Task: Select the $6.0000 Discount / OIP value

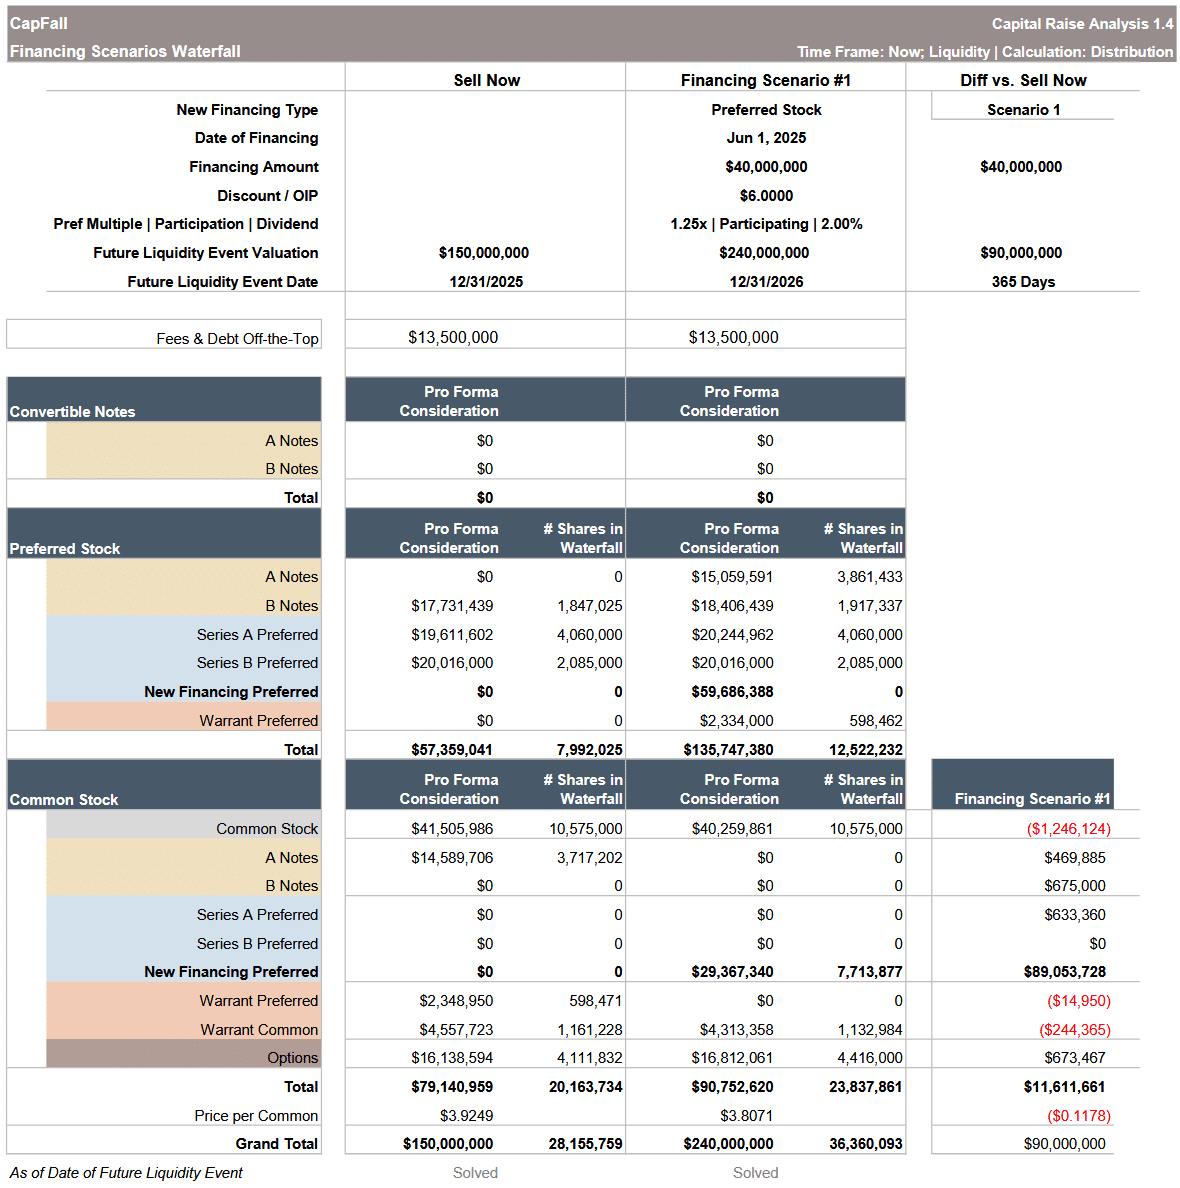Action: 766,195
